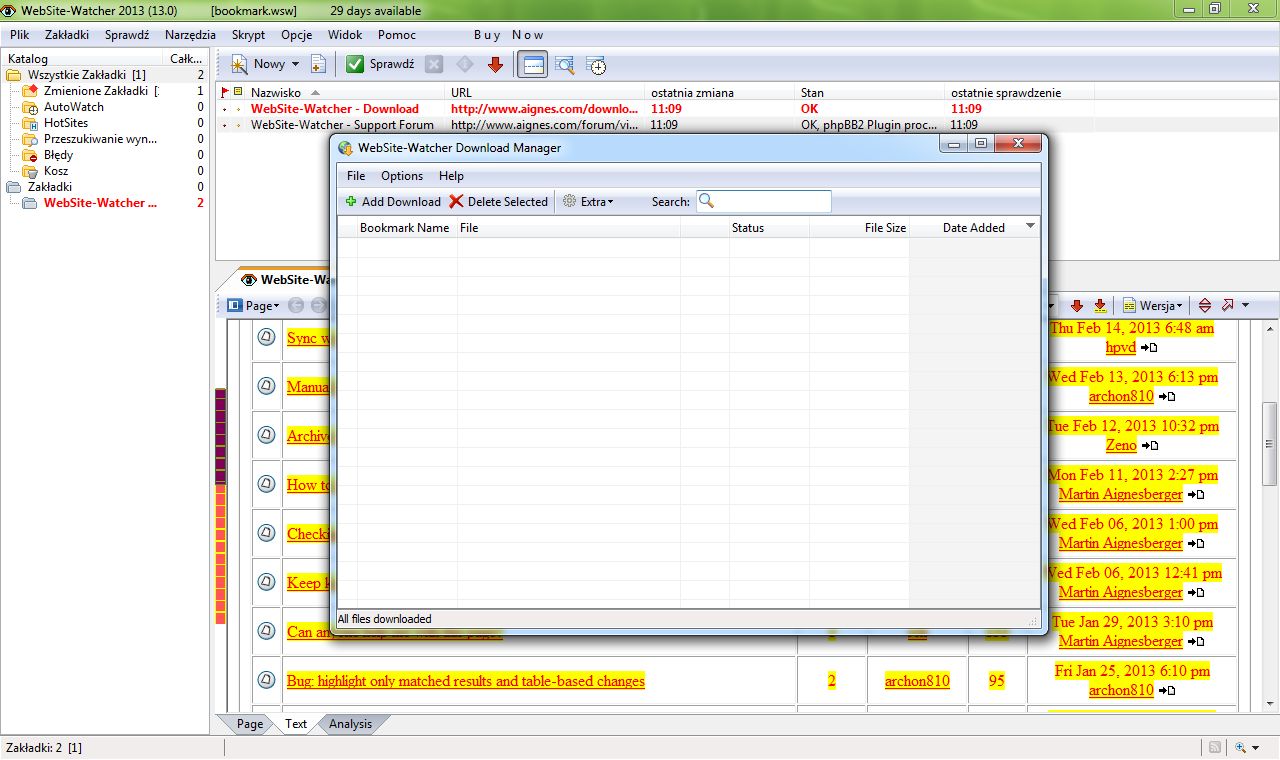Click the grey diamond toolbar icon

(x=464, y=64)
